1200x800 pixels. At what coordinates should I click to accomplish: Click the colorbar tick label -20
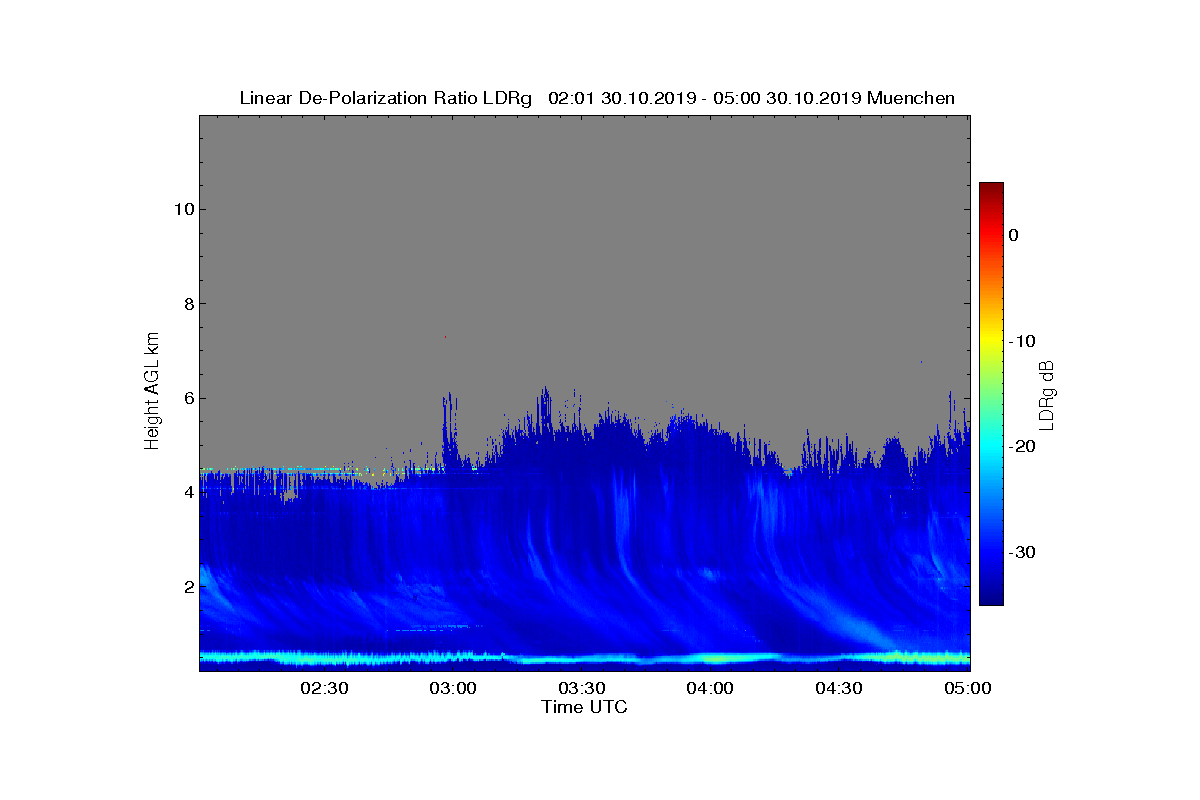(1021, 447)
